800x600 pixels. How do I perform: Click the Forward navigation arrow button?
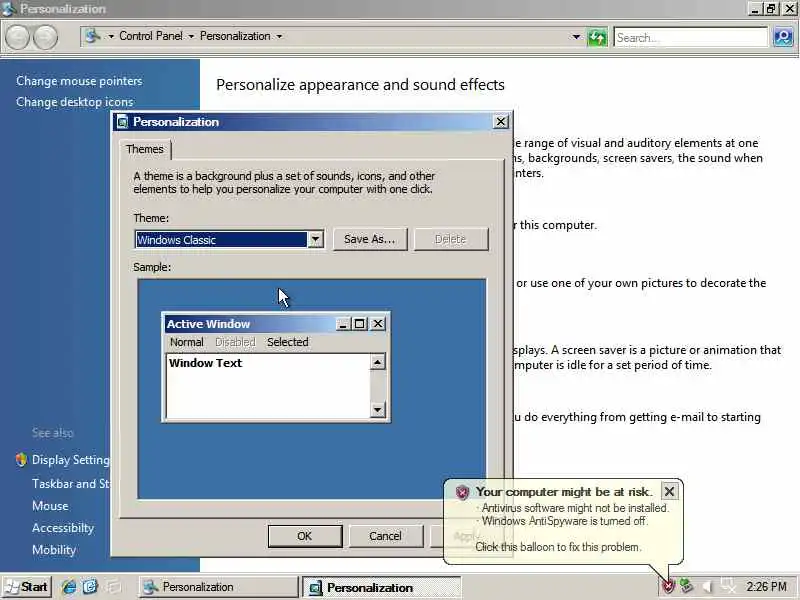point(45,37)
